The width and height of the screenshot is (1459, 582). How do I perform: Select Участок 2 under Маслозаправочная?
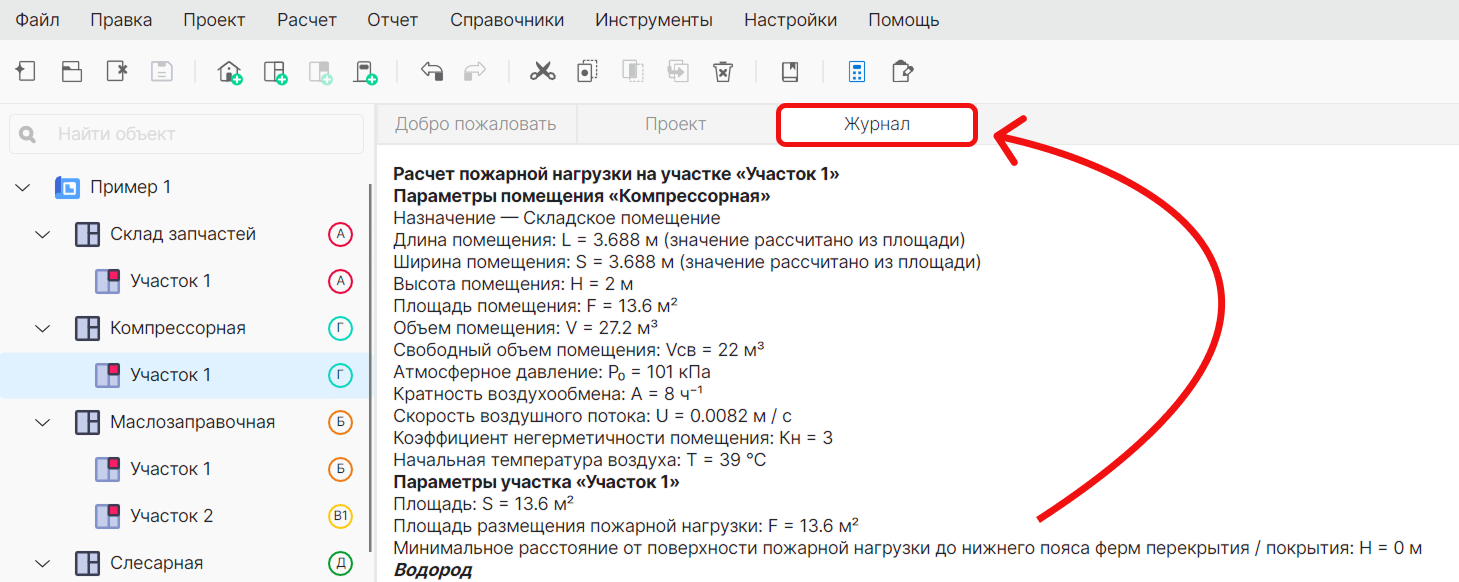[172, 516]
